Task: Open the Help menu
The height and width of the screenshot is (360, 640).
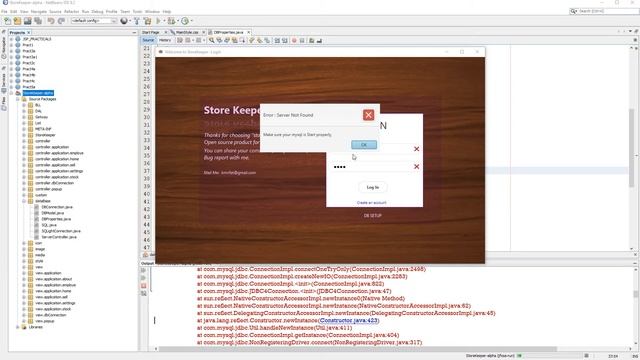Action: 167,11
